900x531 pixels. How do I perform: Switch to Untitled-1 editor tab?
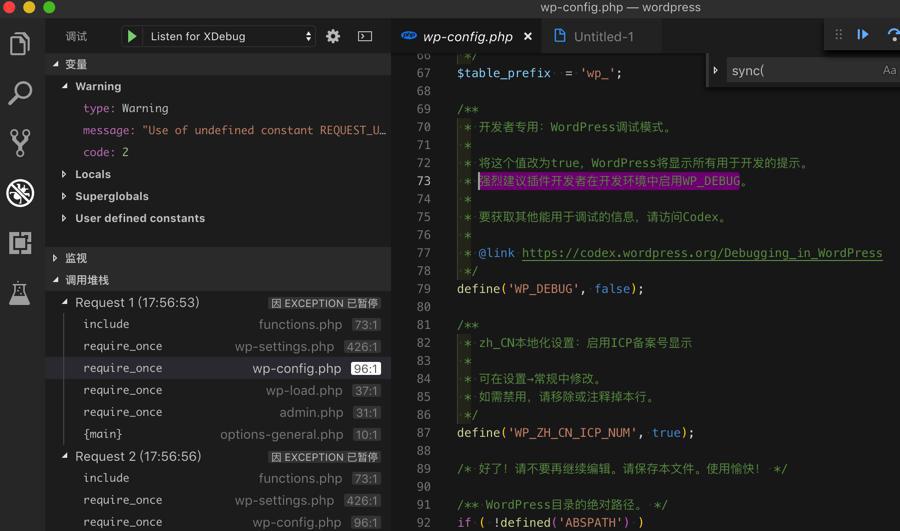[601, 36]
